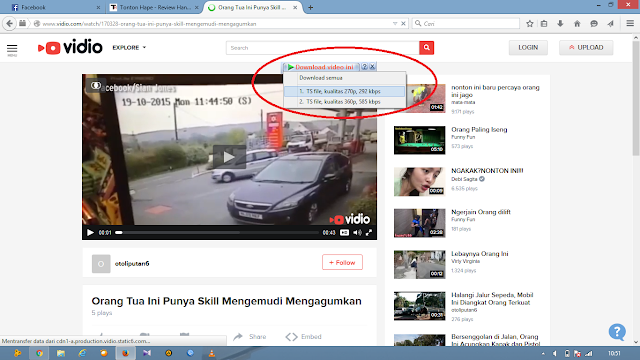Click the Firefox taskbar icon
This screenshot has width=640, height=360.
pos(125,353)
